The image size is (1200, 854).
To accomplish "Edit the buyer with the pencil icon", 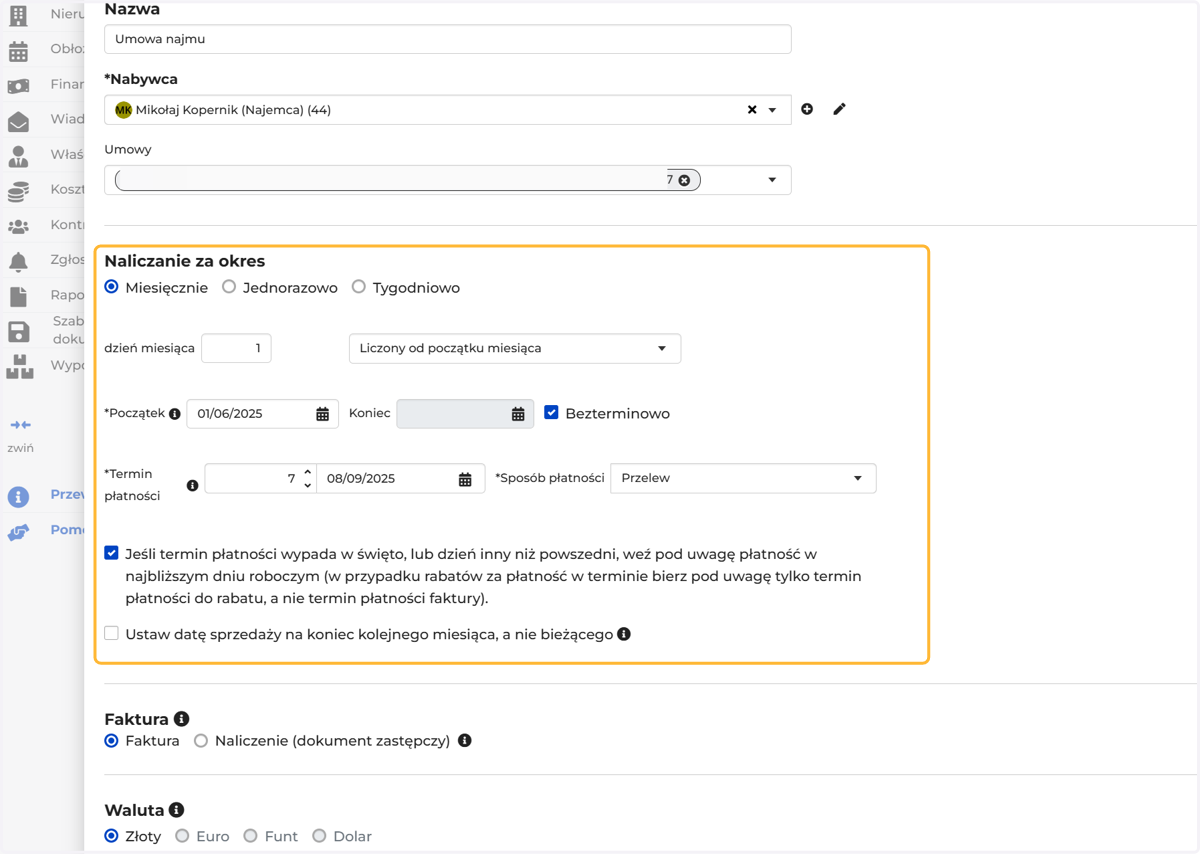I will click(839, 109).
